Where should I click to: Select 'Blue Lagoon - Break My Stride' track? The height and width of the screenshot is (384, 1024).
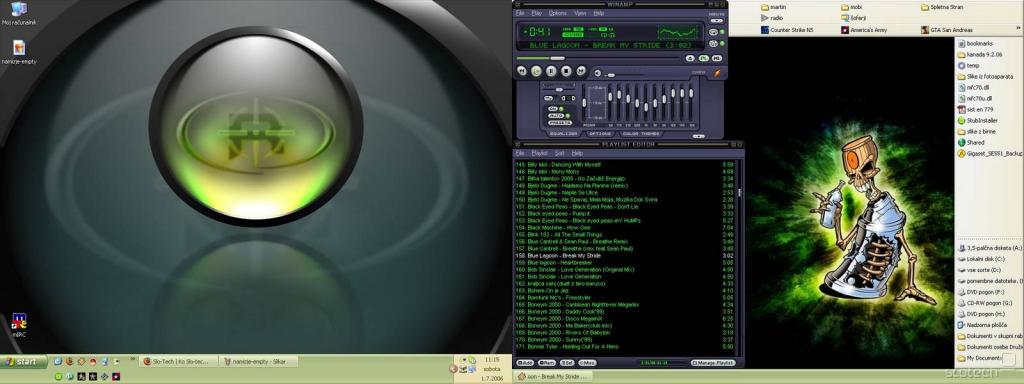[625, 255]
